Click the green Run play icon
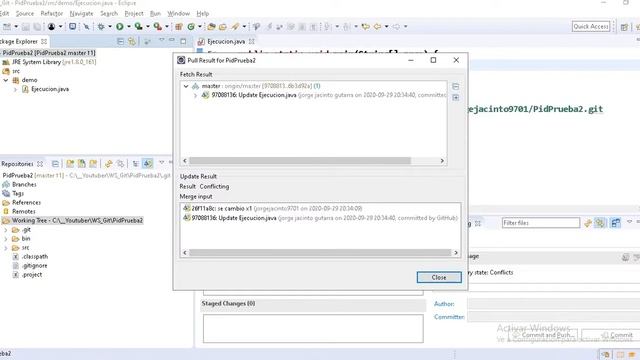This screenshot has height=360, width=640. point(120,27)
